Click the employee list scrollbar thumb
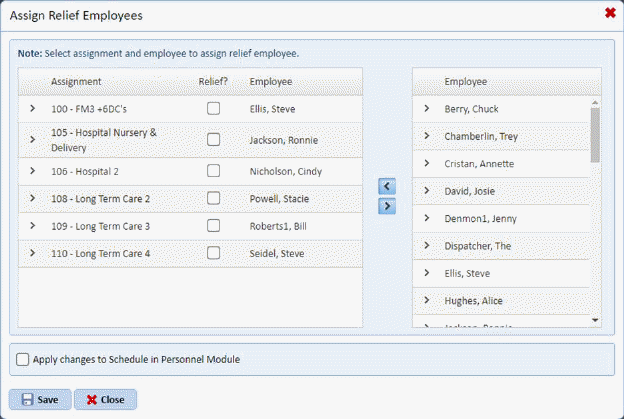The height and width of the screenshot is (419, 624). point(596,135)
